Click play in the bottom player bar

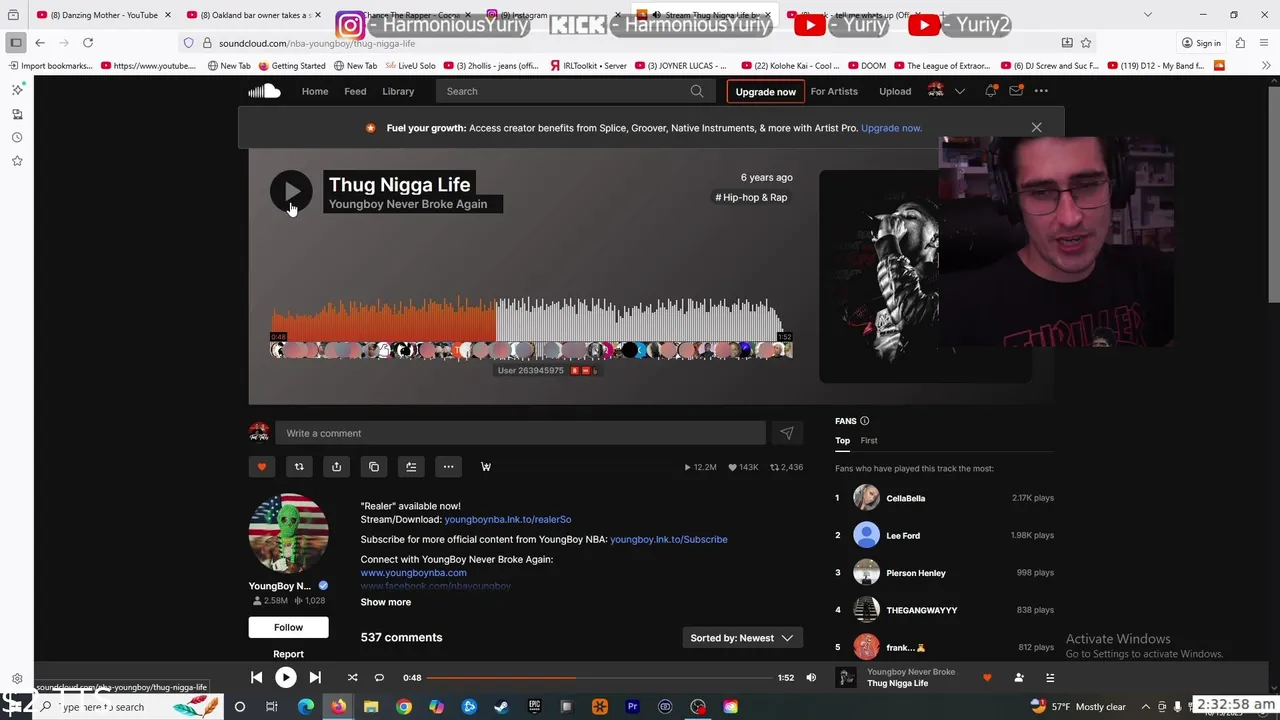pos(285,678)
